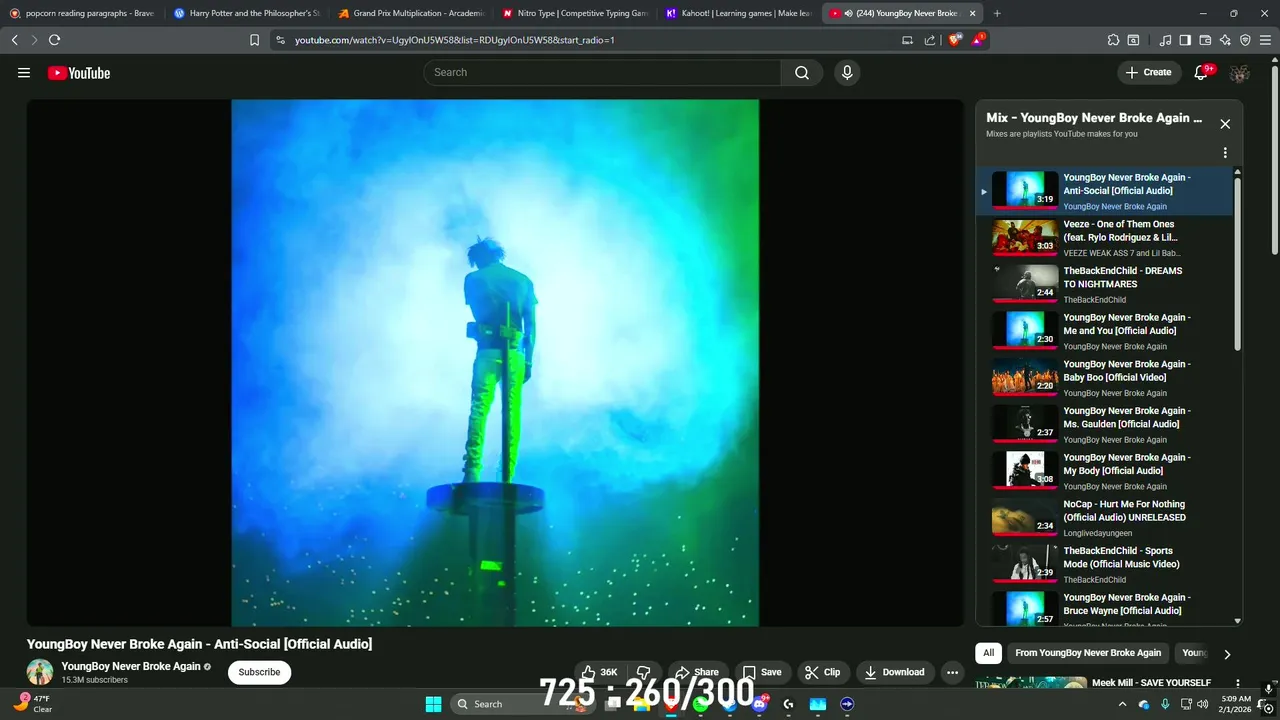Click the Mix playlist scrollbar
Screen dimensions: 1280x720
1238,264
